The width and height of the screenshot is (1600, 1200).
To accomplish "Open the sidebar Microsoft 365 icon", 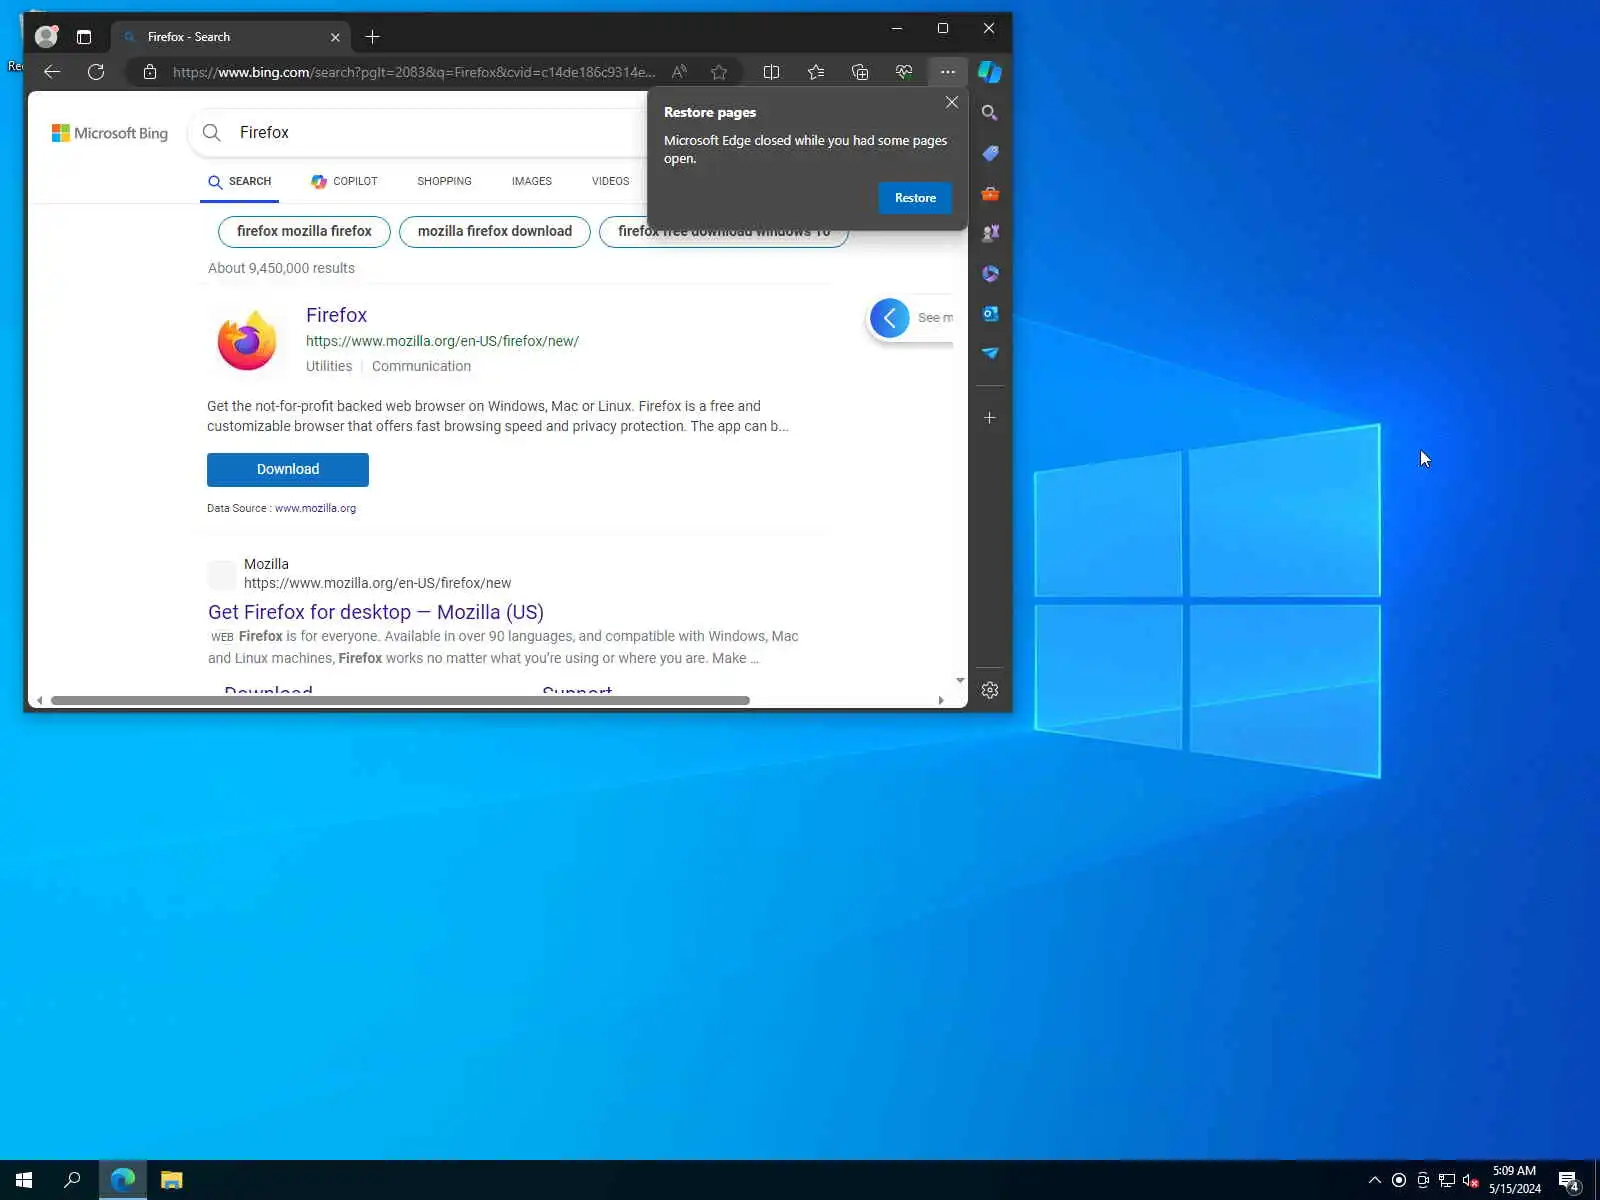I will click(990, 273).
